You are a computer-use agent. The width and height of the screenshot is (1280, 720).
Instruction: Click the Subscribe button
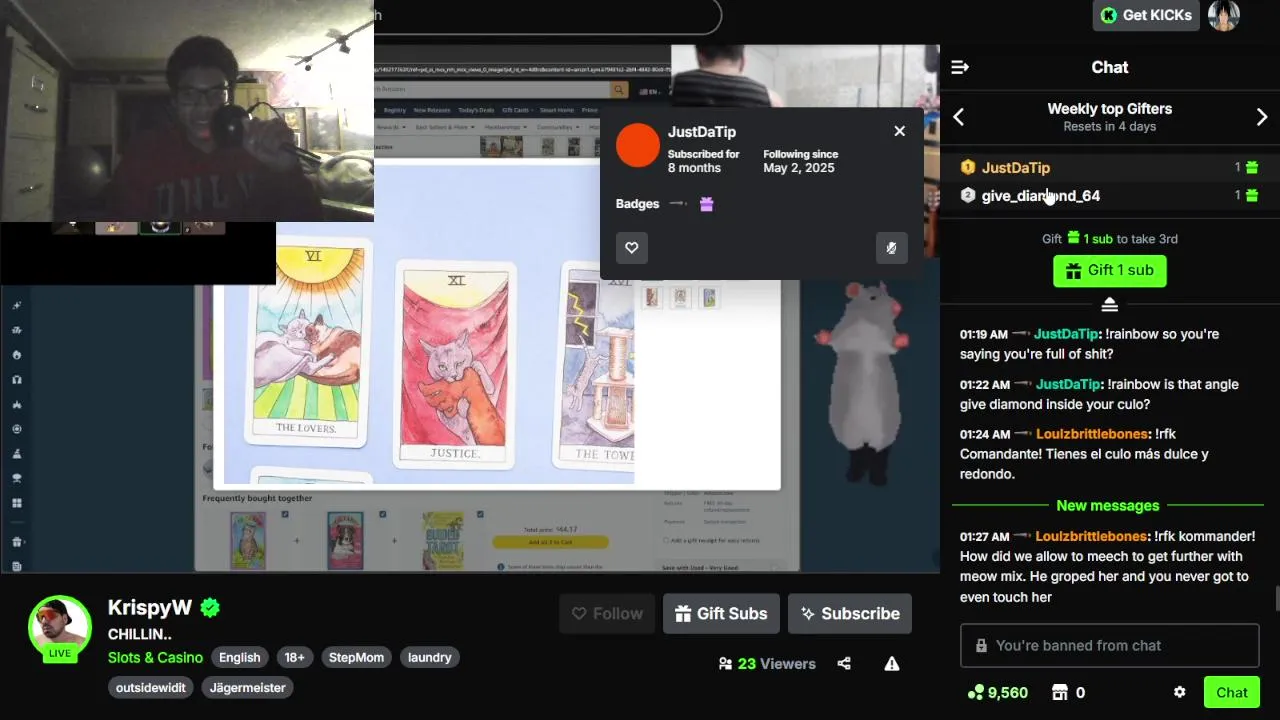point(850,614)
